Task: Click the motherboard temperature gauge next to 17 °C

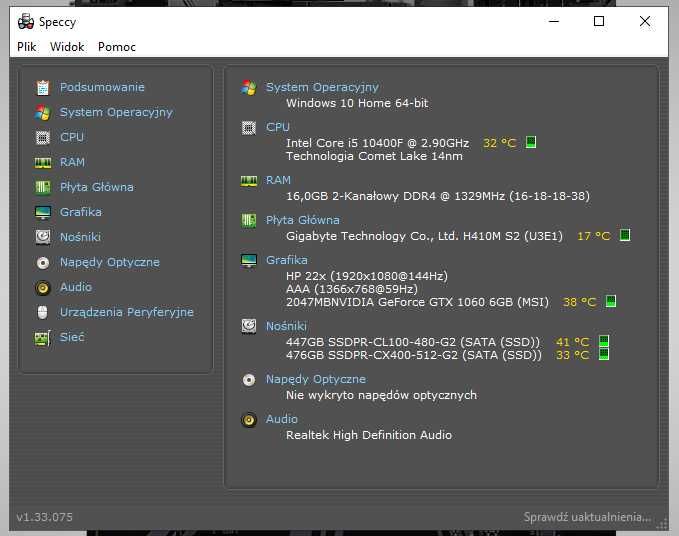Action: (625, 235)
